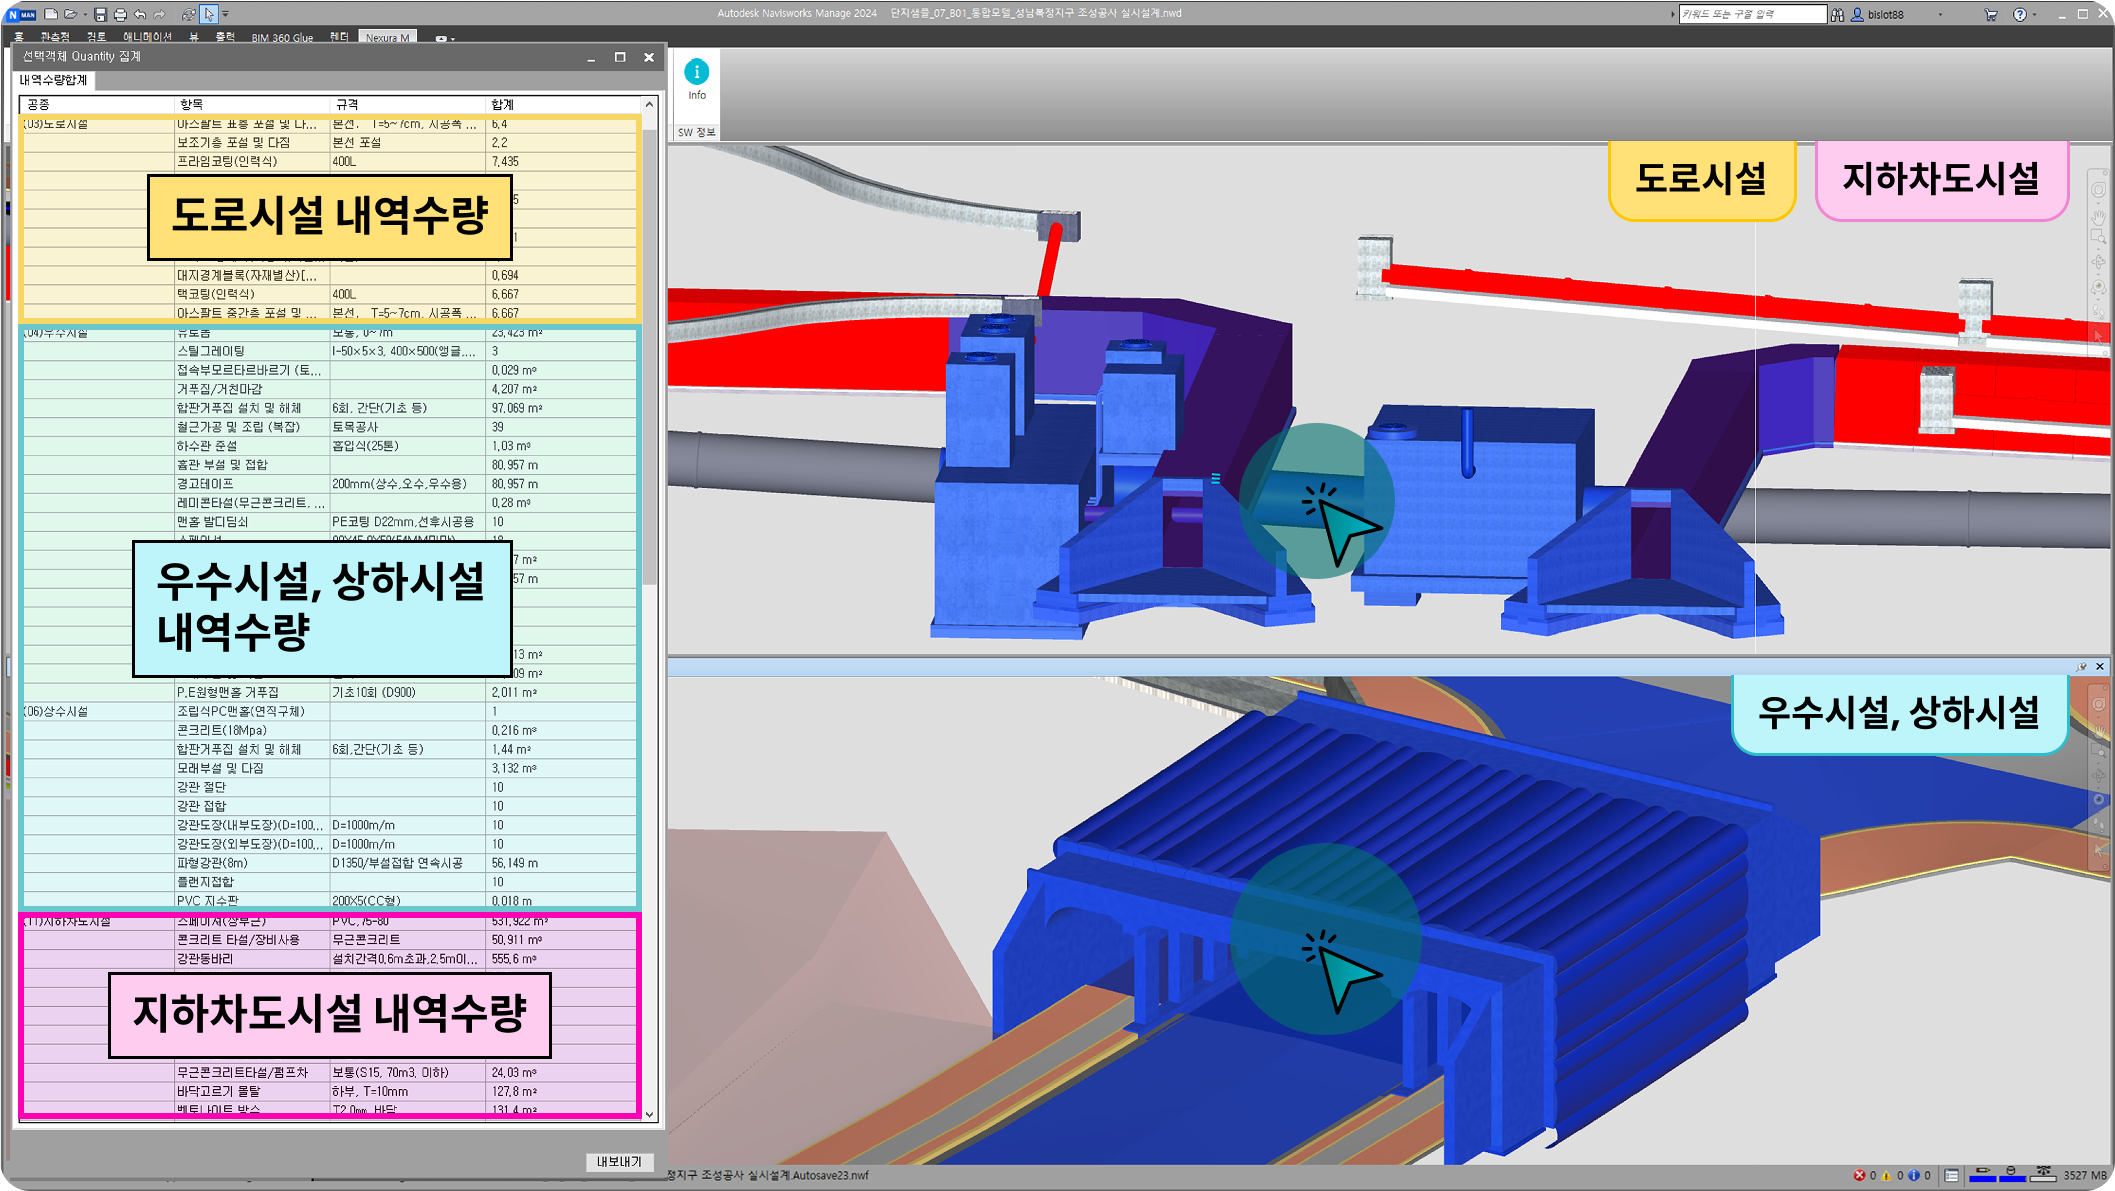Expand the Help menu dropdown arrow

pyautogui.click(x=2034, y=14)
